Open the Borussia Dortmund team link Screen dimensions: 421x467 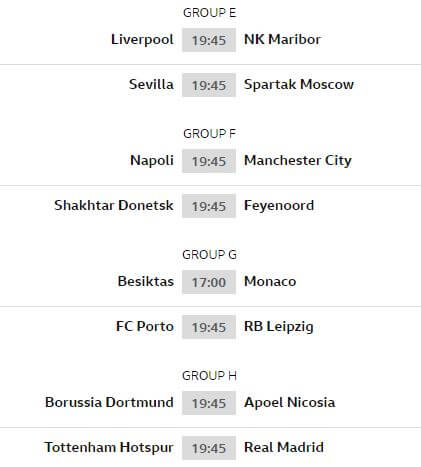click(x=109, y=402)
